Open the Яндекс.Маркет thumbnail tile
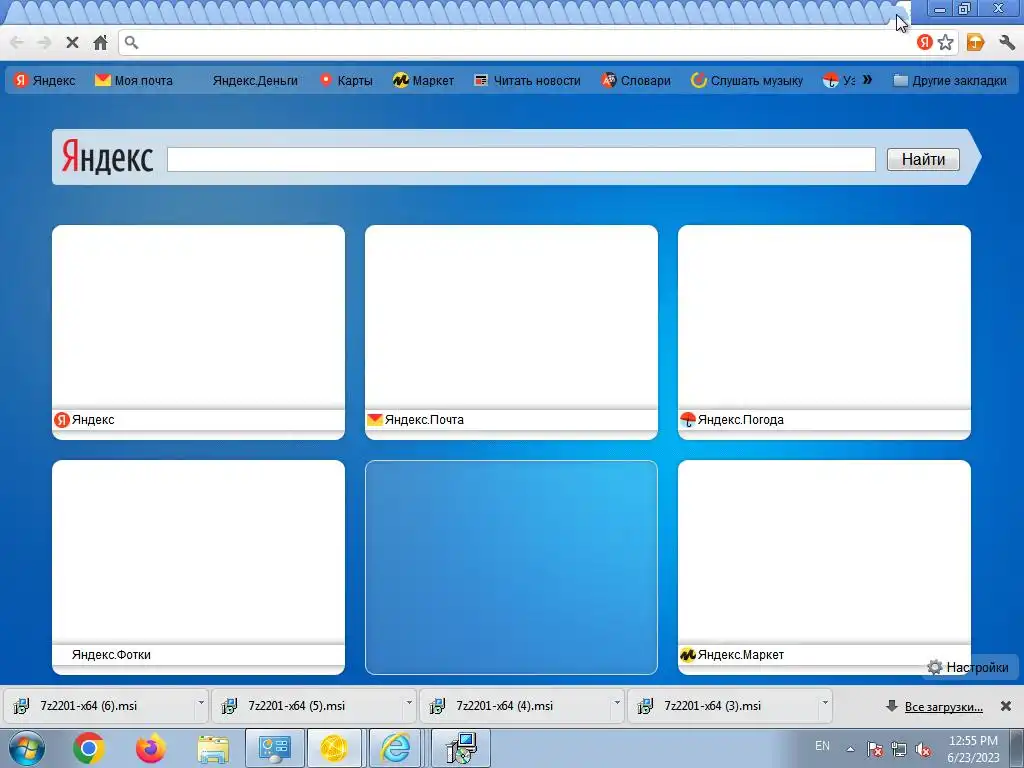The width and height of the screenshot is (1024, 768). coord(824,567)
